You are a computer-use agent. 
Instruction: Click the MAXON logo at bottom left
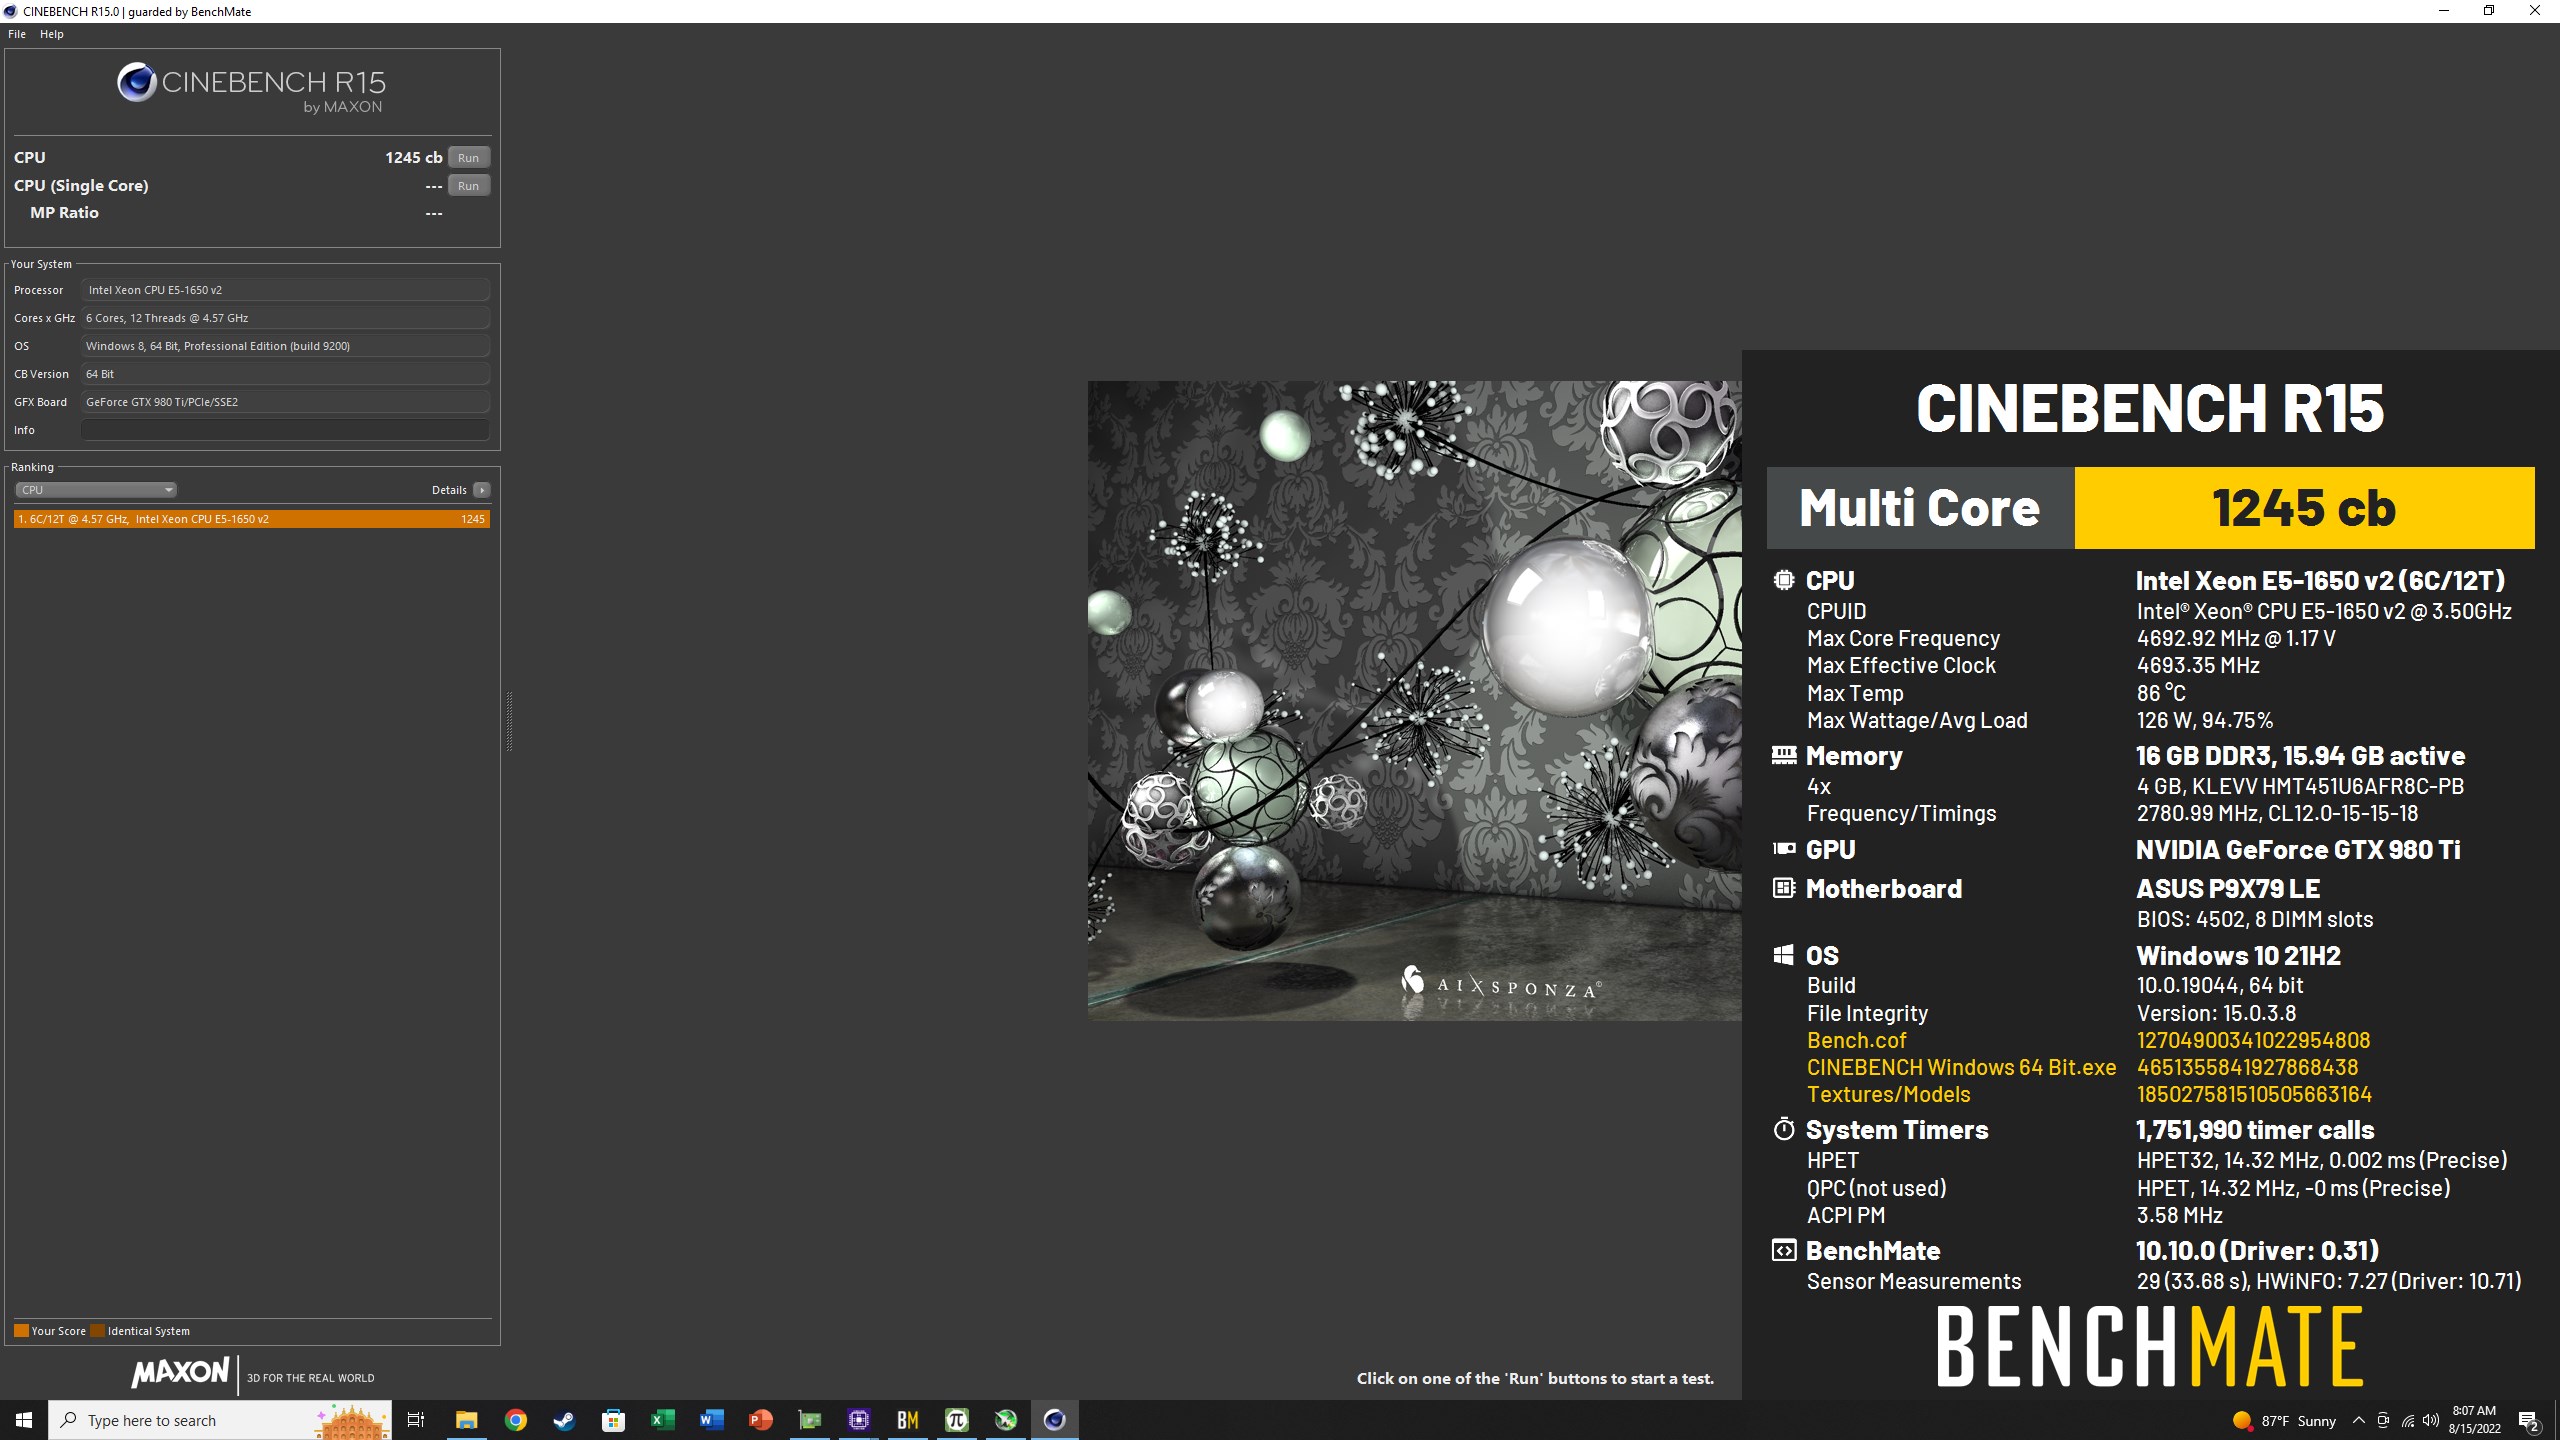click(x=180, y=1372)
